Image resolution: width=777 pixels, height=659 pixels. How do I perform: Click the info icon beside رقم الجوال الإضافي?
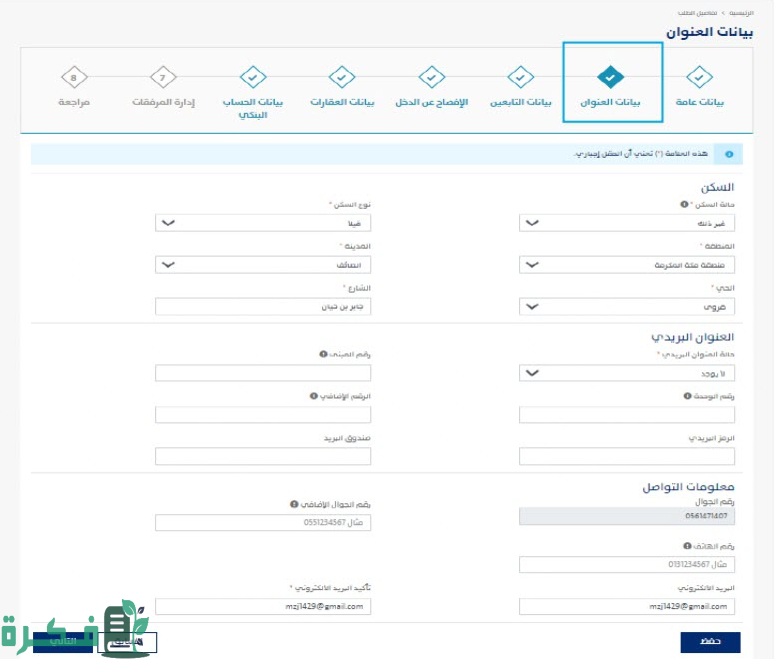point(294,504)
